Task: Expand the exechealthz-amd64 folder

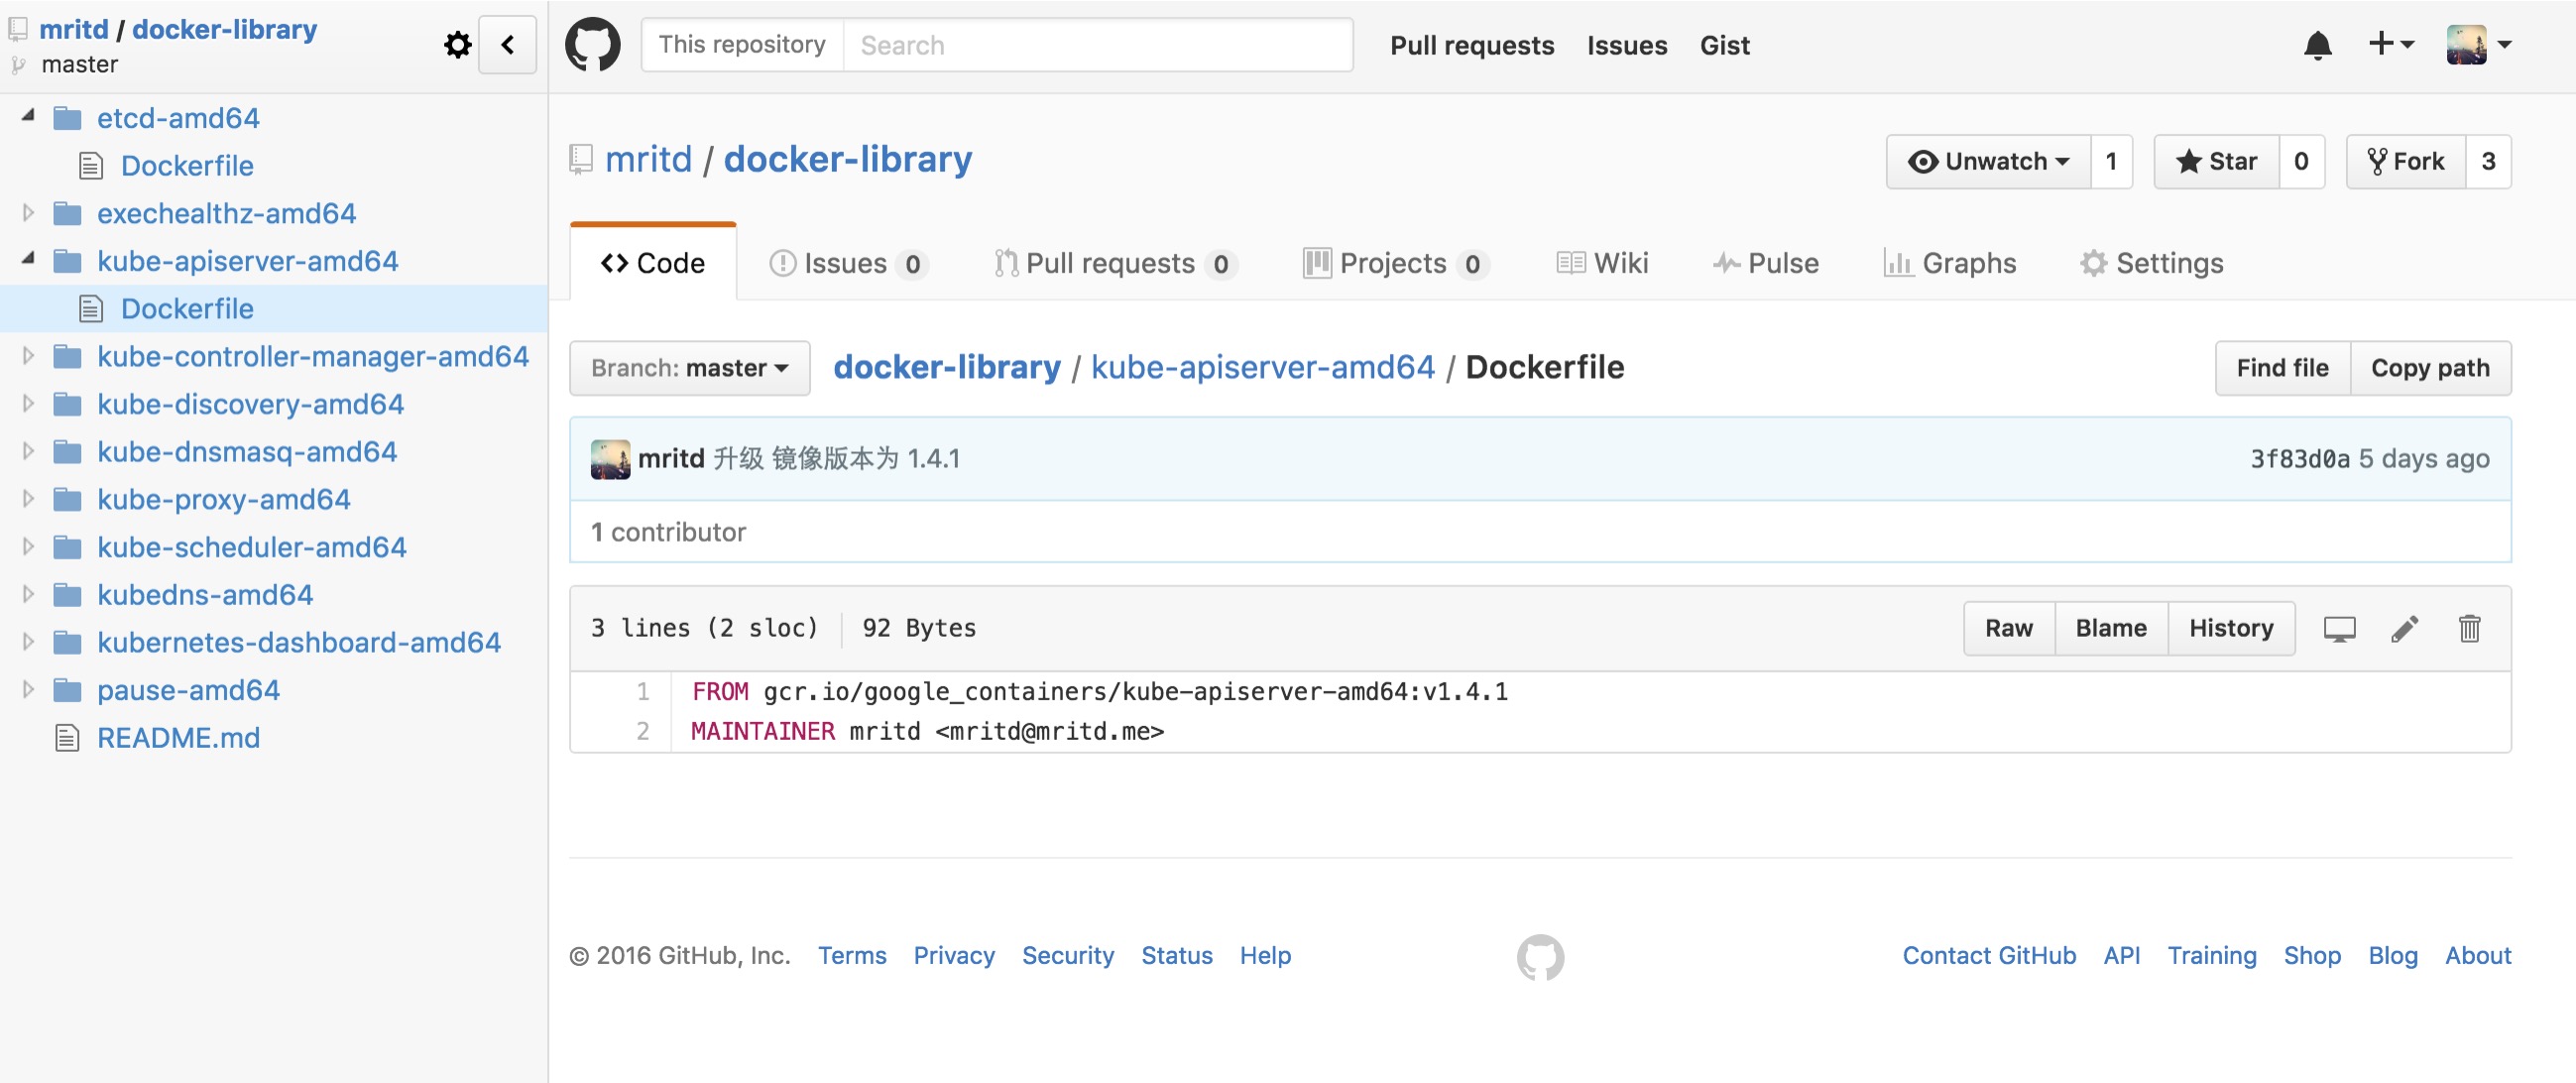Action: tap(28, 212)
